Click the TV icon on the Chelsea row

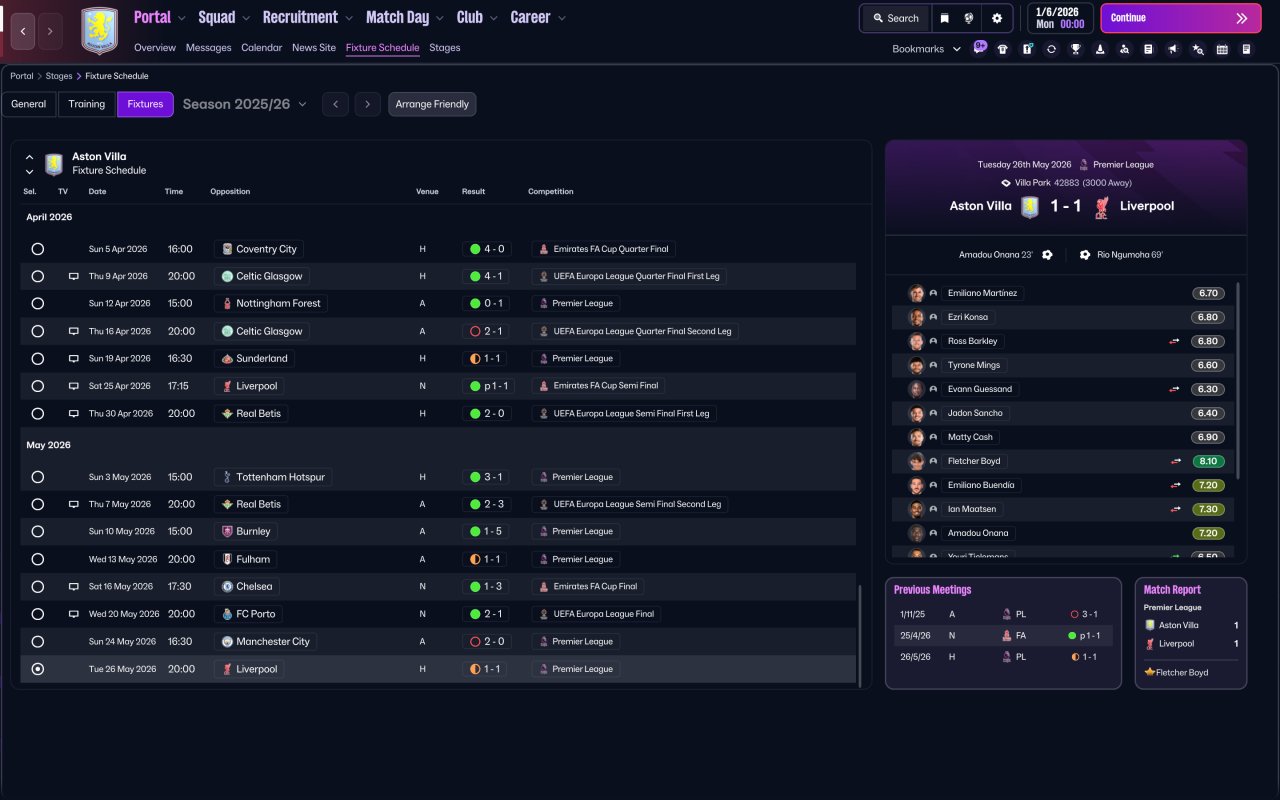pos(73,587)
